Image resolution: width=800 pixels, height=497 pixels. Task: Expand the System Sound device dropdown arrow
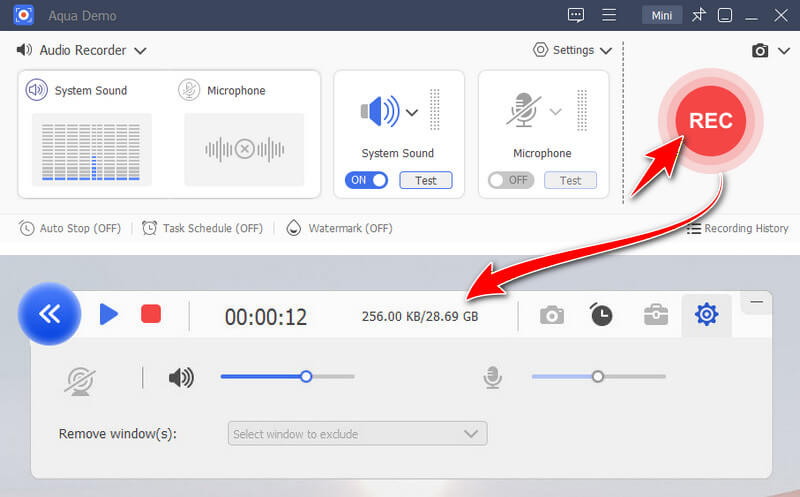click(x=412, y=112)
